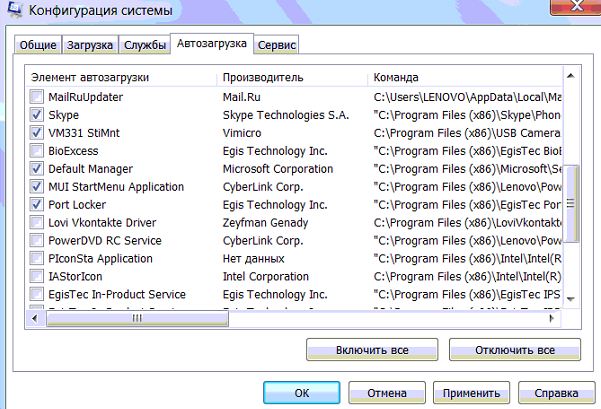Click the vertical scrollbar up arrow
This screenshot has height=409, width=601.
(x=570, y=76)
